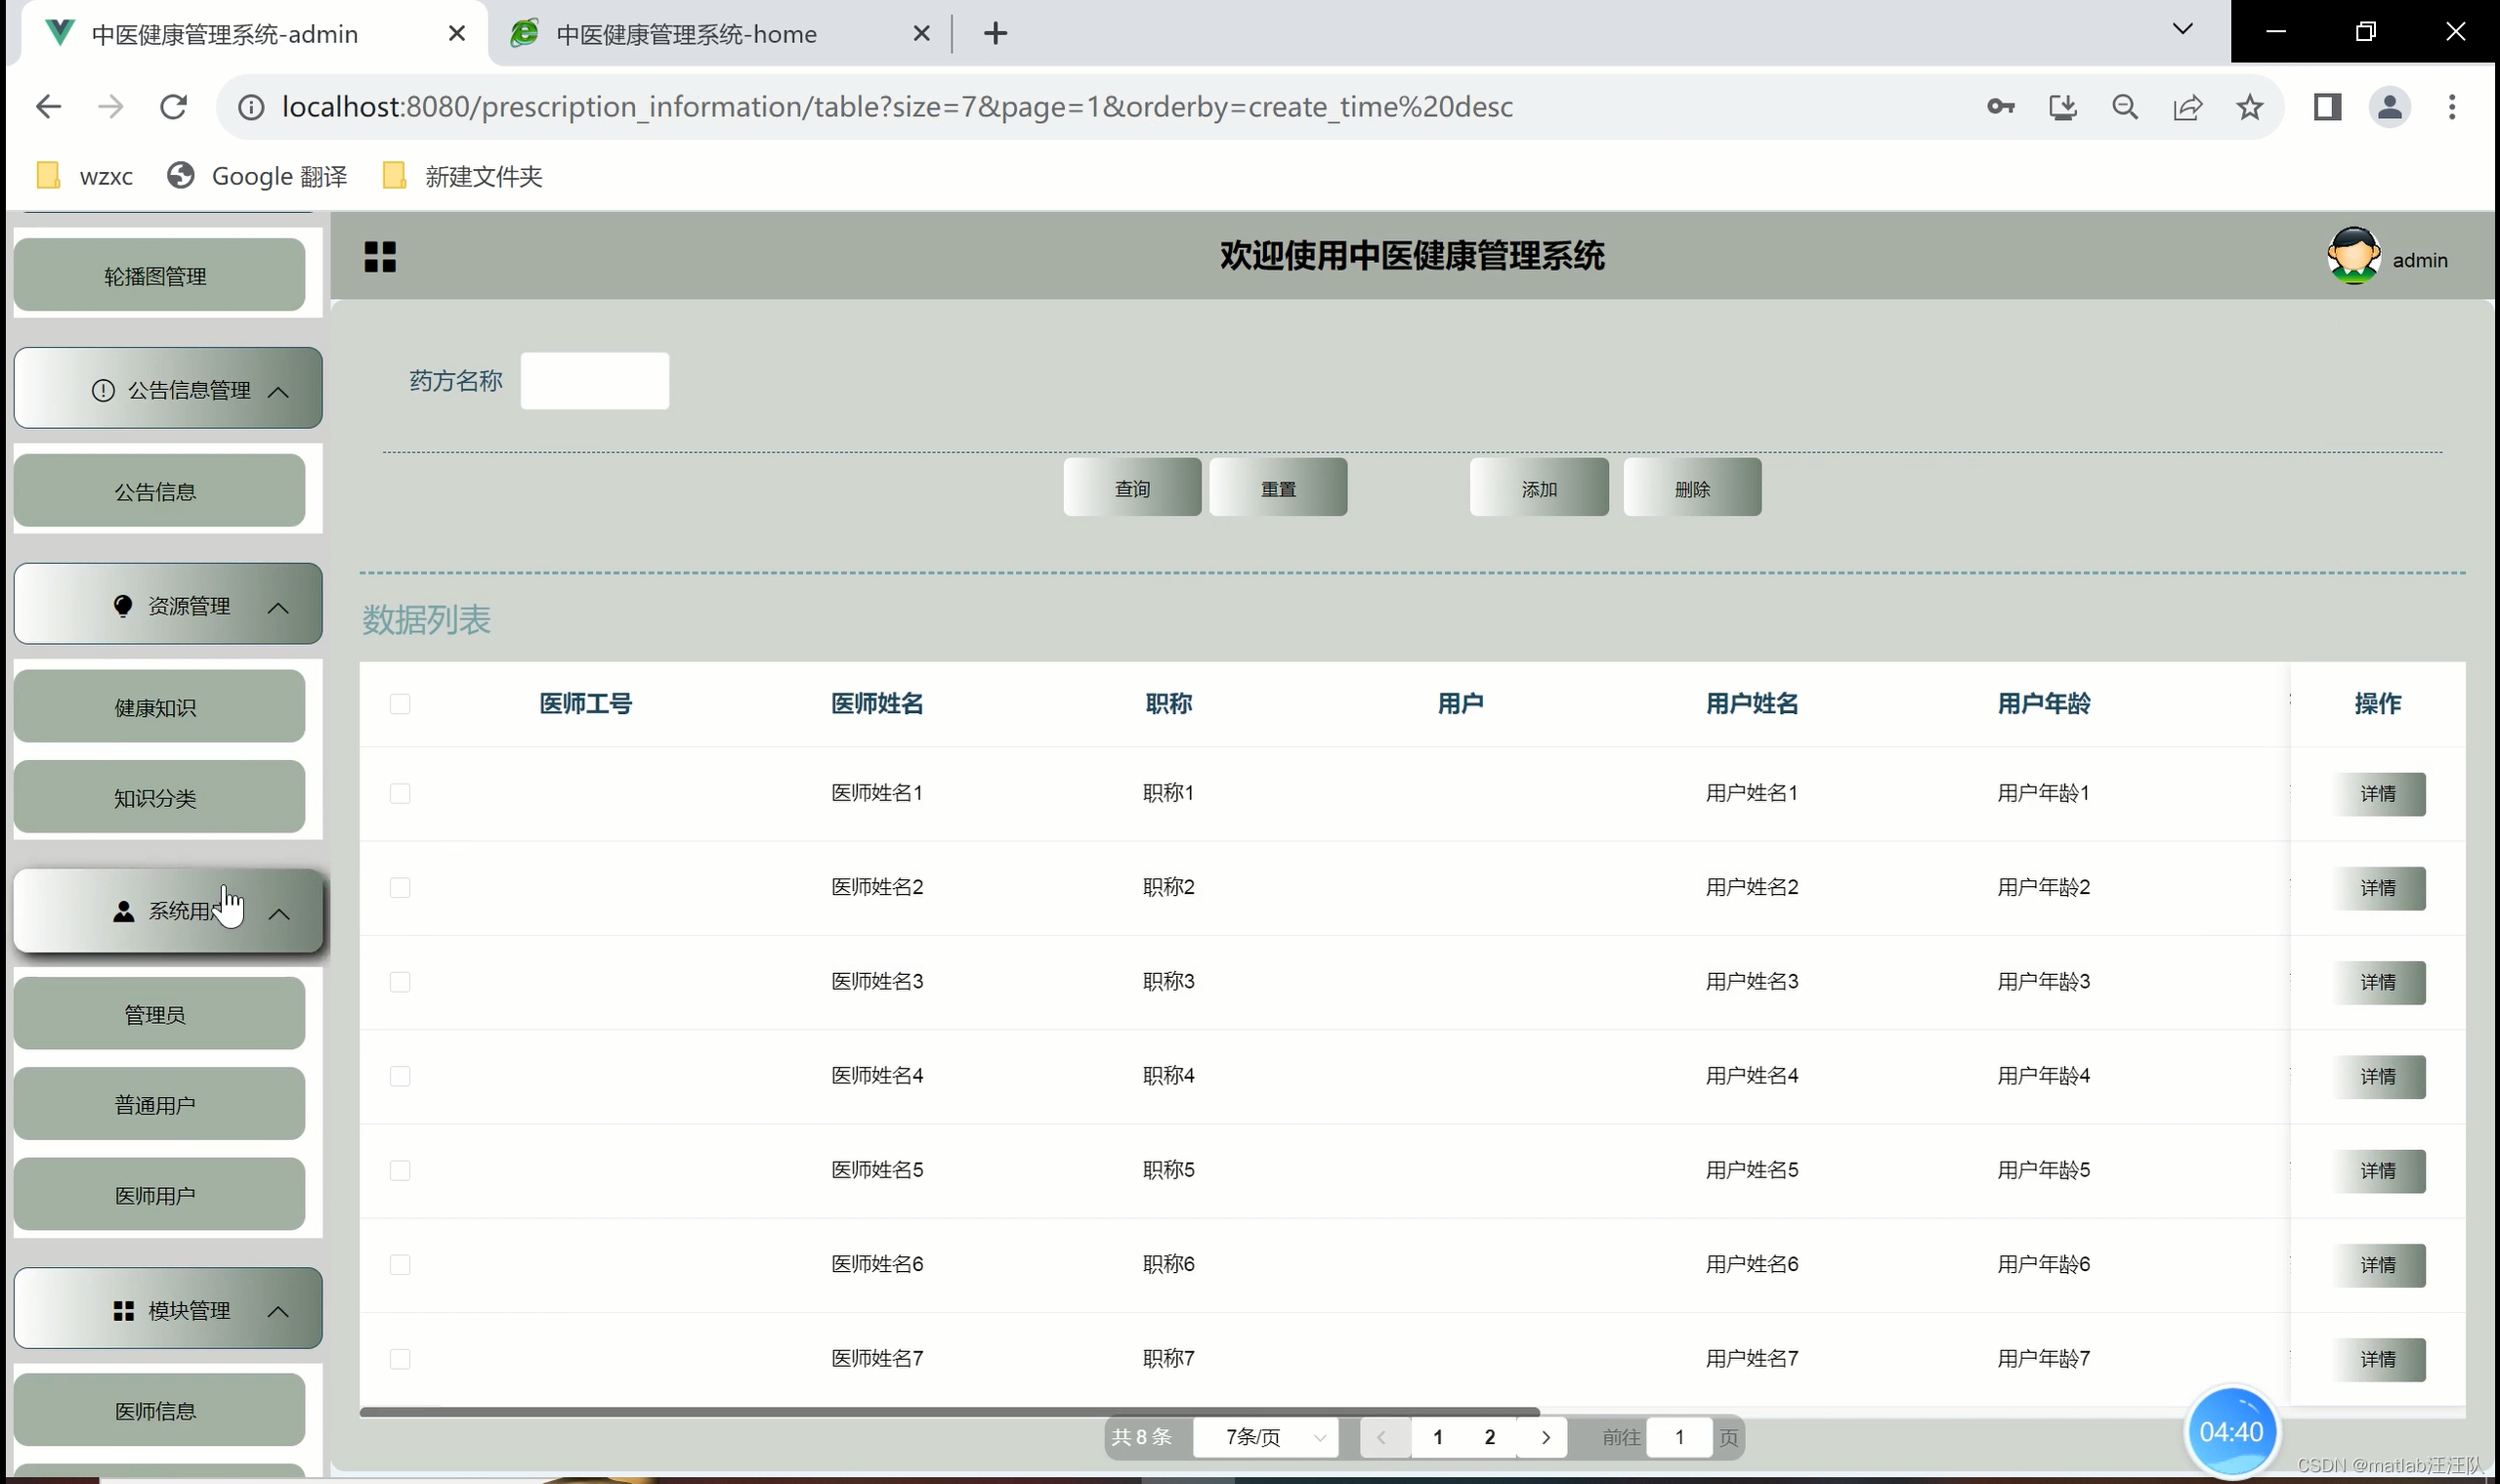Click the grid menu toggle icon
Screen dimensions: 2500x1484
380,257
